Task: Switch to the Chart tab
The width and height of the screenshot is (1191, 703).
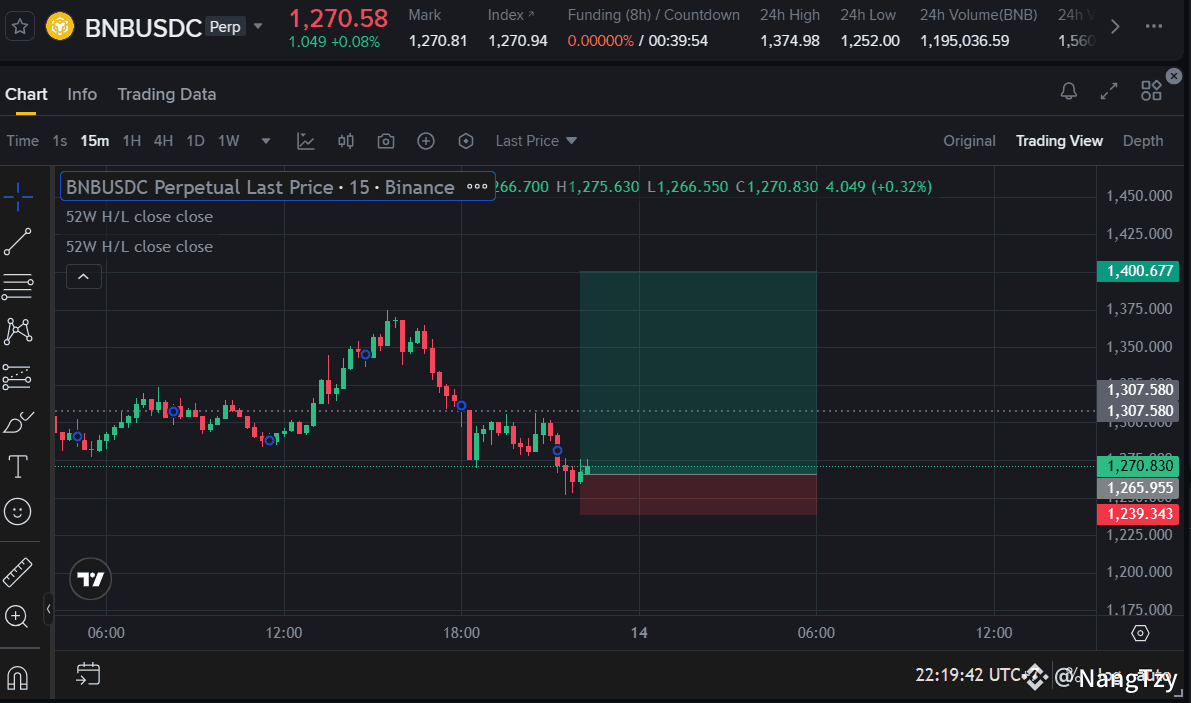Action: (x=26, y=94)
